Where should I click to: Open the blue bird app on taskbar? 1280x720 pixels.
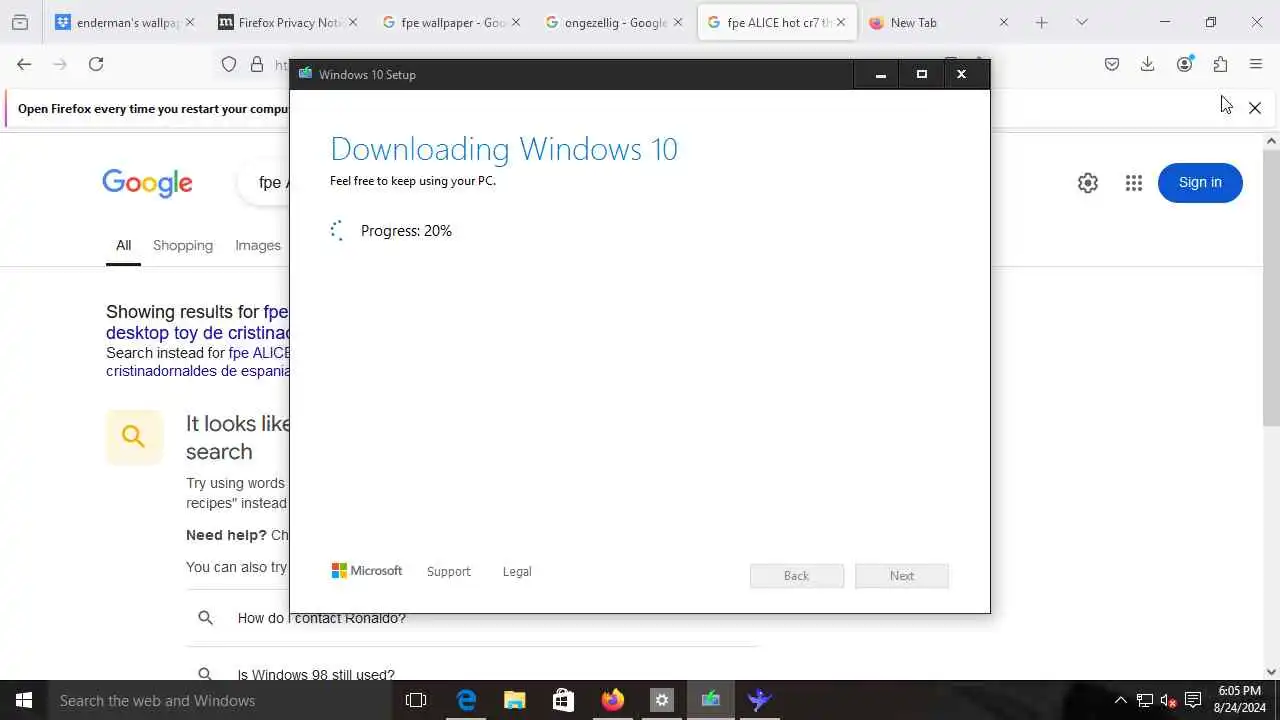tap(759, 700)
